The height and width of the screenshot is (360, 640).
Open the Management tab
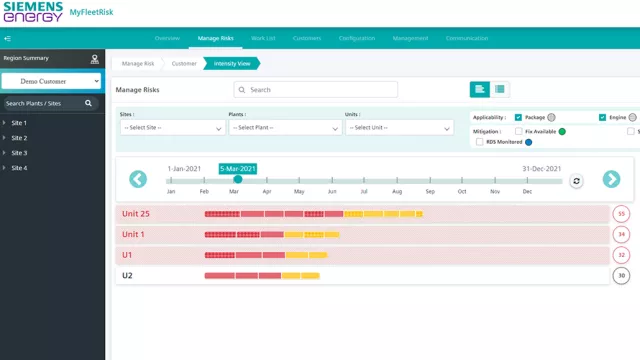coord(410,38)
